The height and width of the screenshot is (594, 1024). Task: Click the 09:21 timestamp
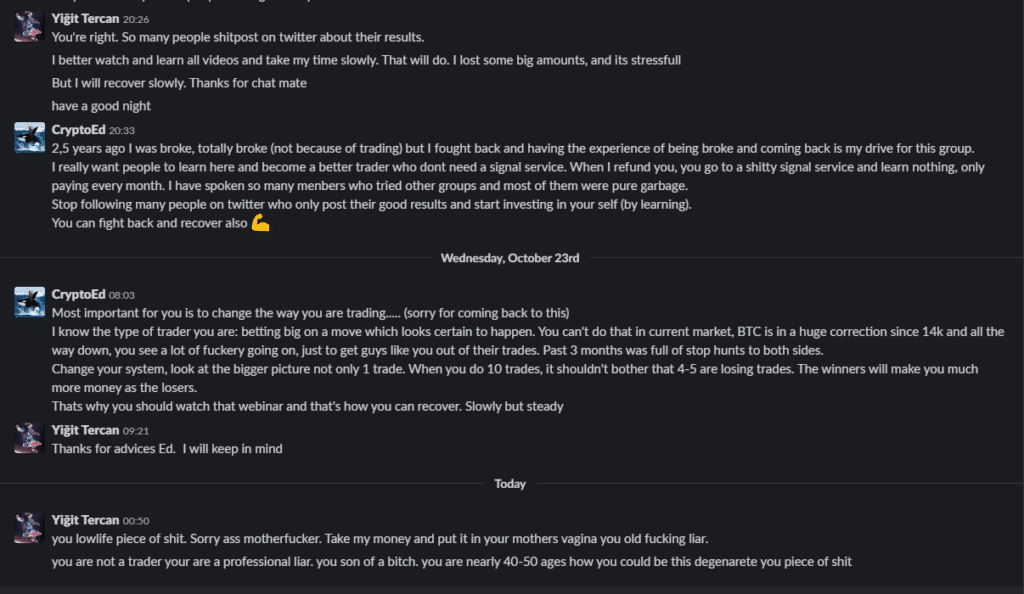[x=136, y=431]
